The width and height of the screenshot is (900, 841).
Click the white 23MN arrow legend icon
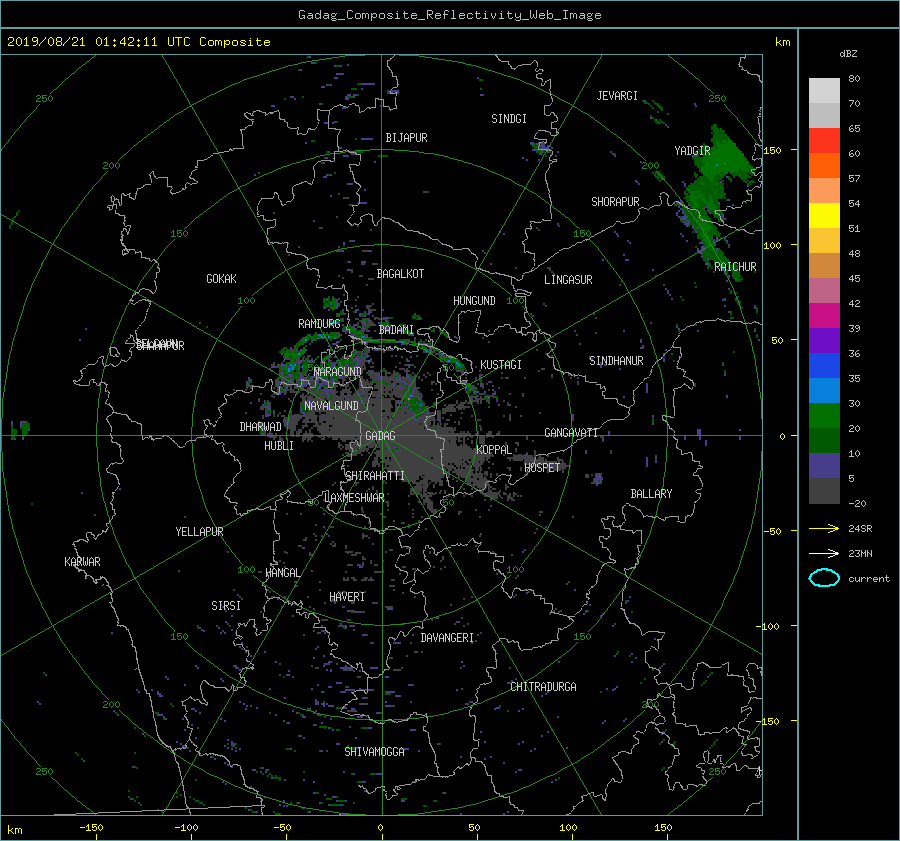(x=824, y=553)
